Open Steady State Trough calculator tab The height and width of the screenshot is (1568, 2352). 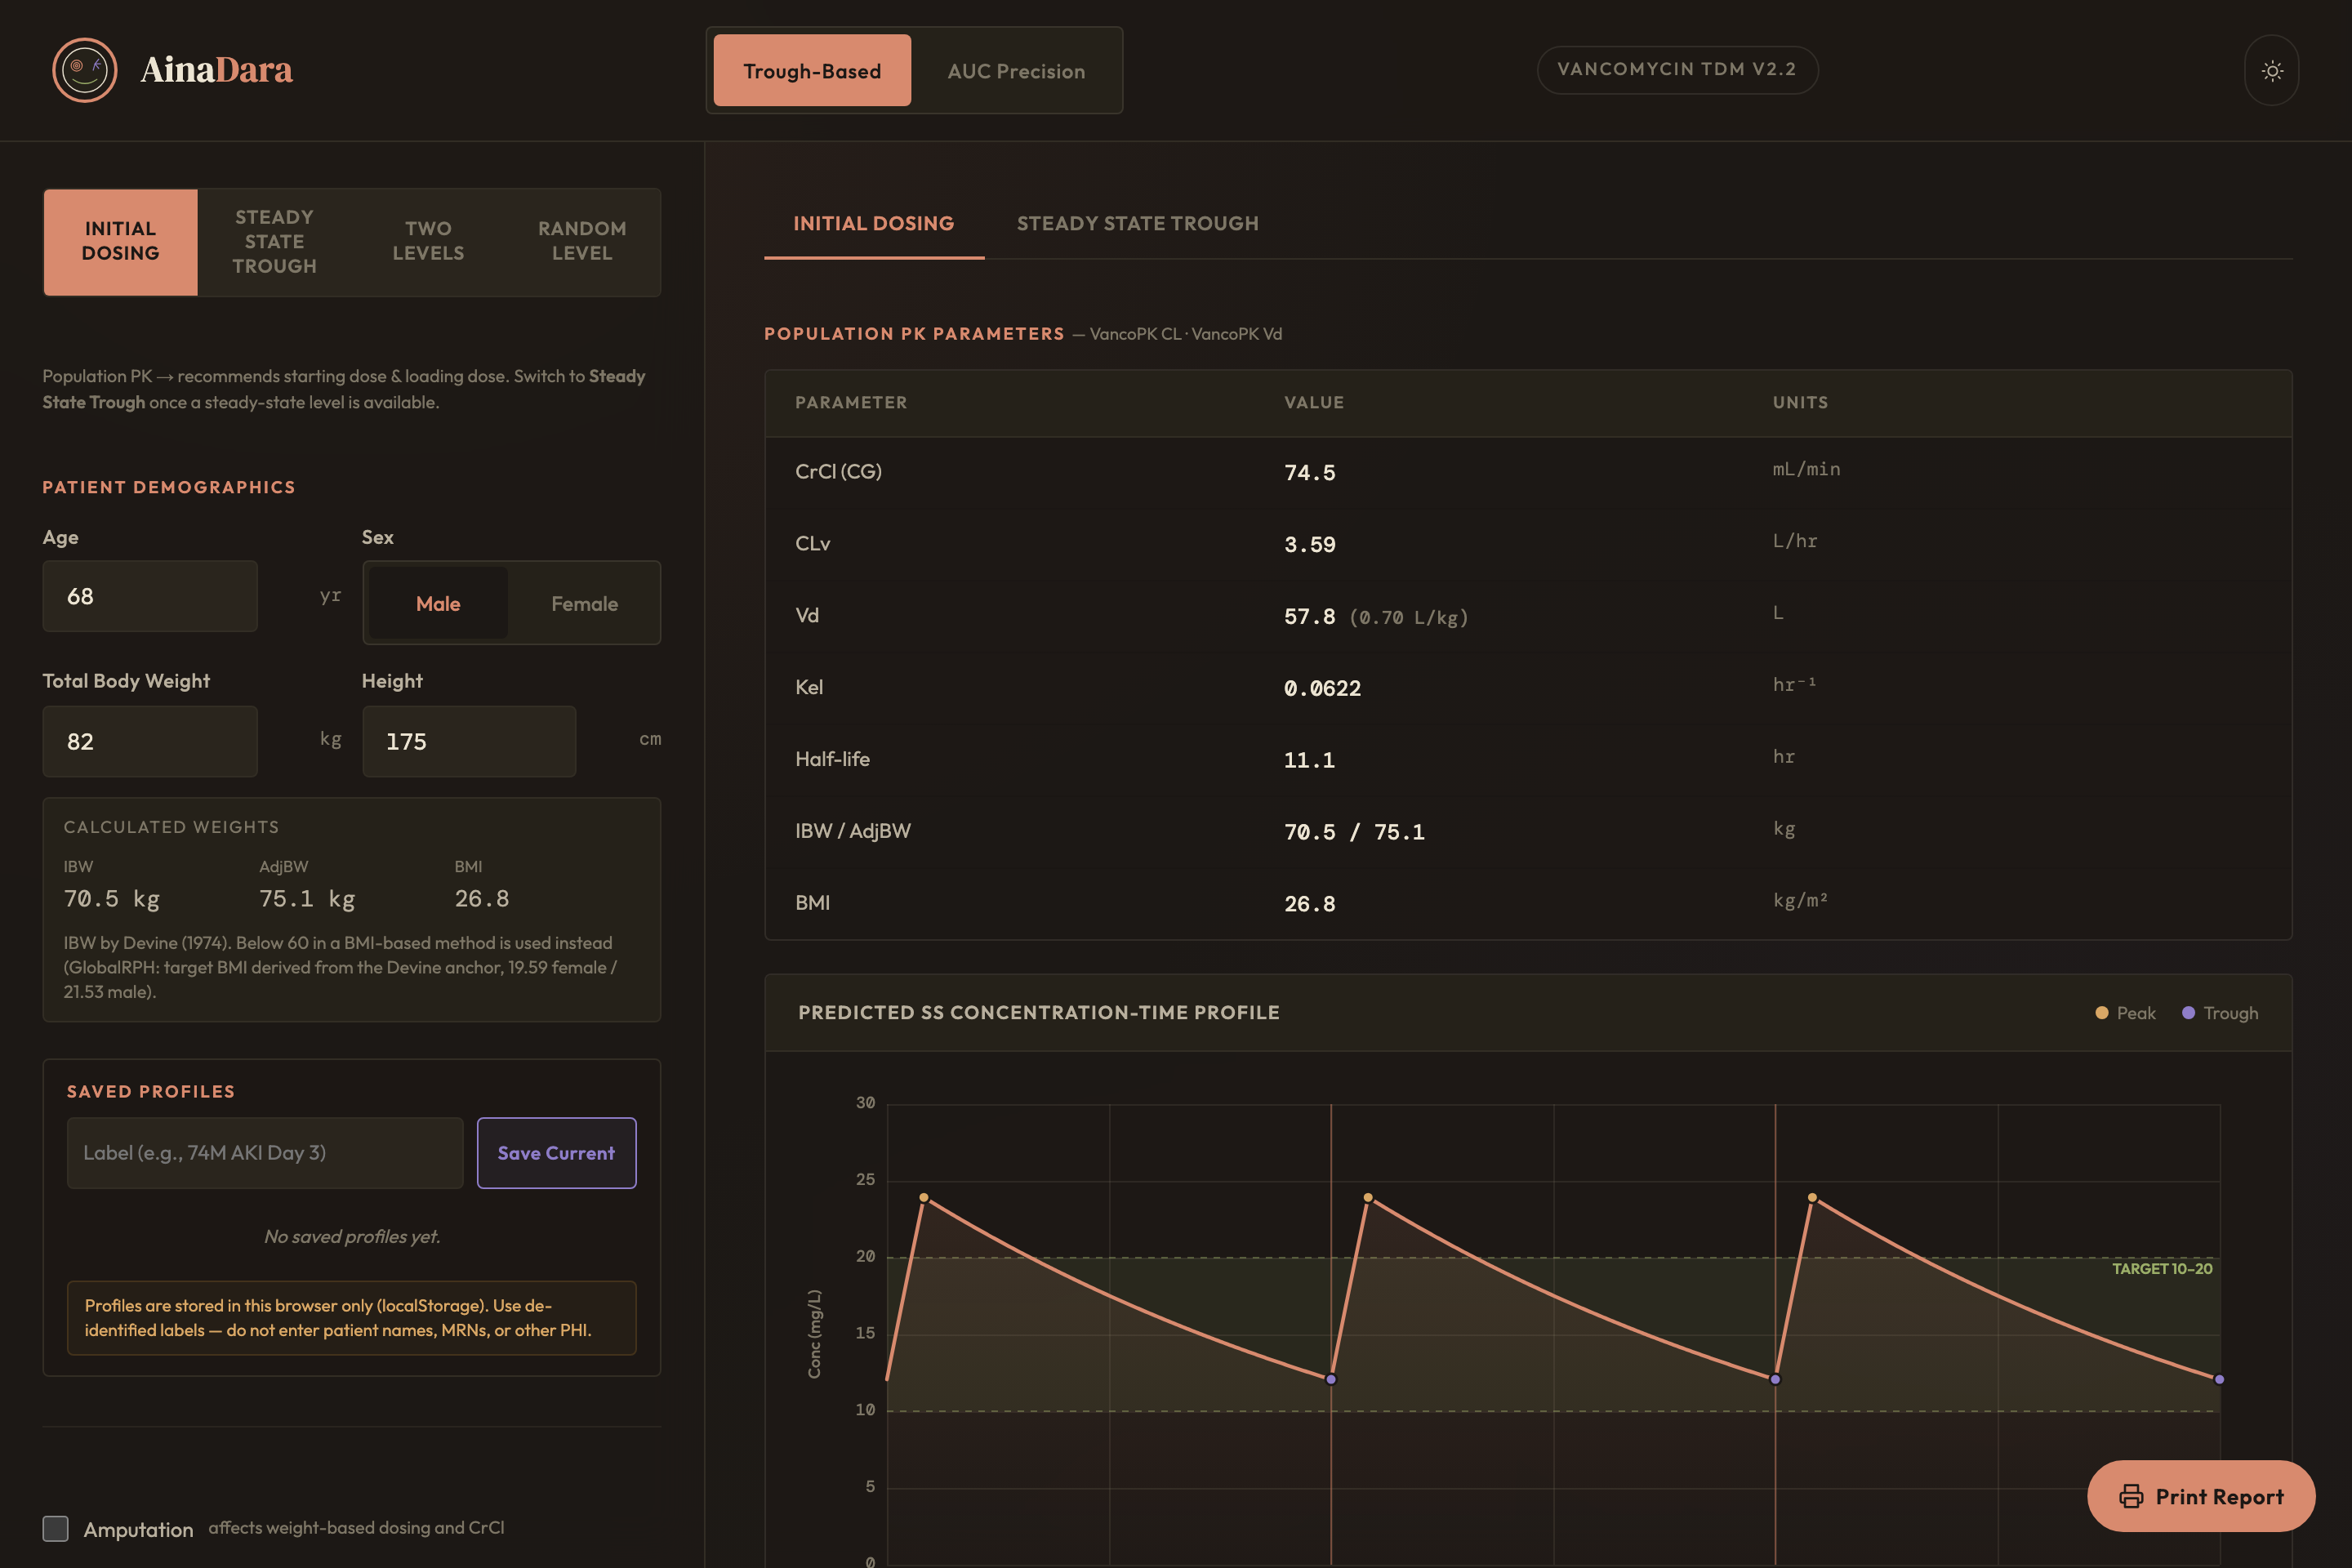(274, 241)
